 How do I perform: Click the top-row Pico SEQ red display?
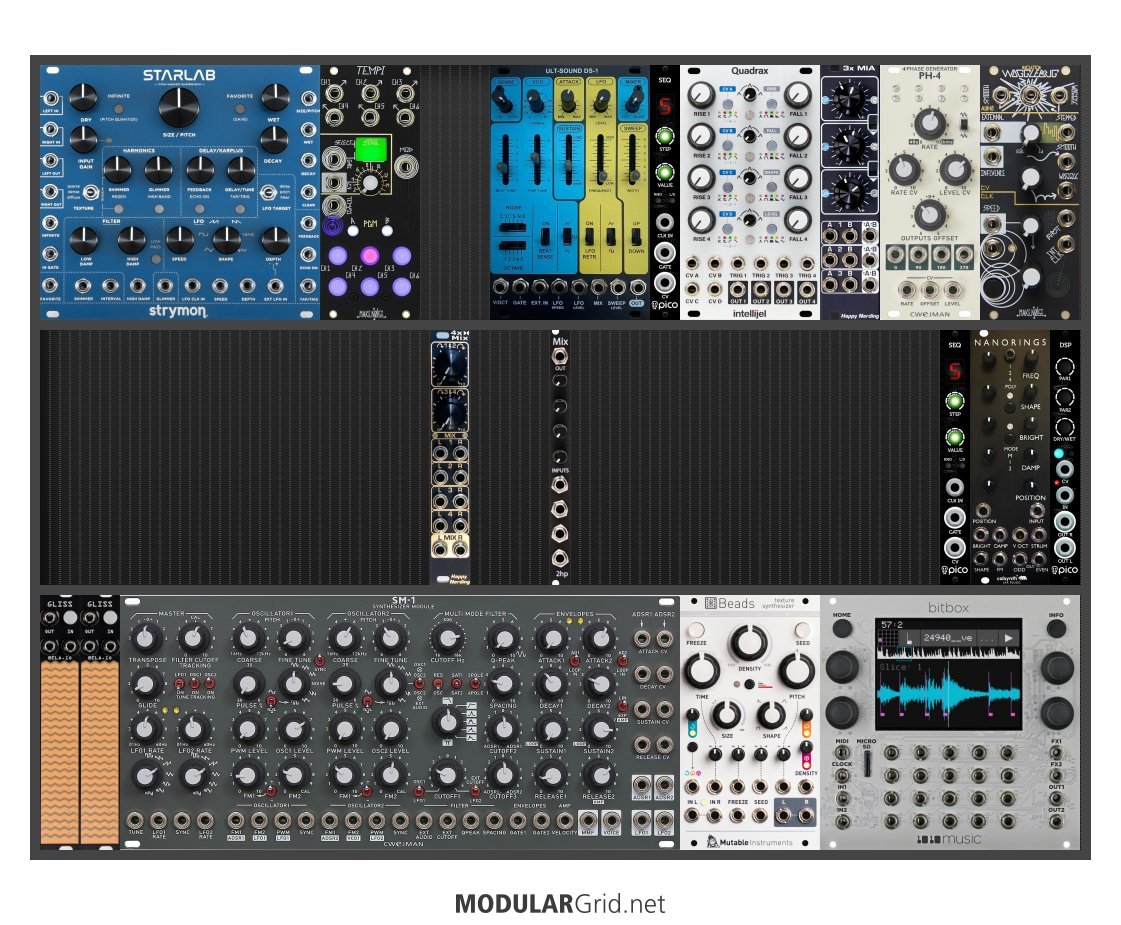tap(665, 107)
